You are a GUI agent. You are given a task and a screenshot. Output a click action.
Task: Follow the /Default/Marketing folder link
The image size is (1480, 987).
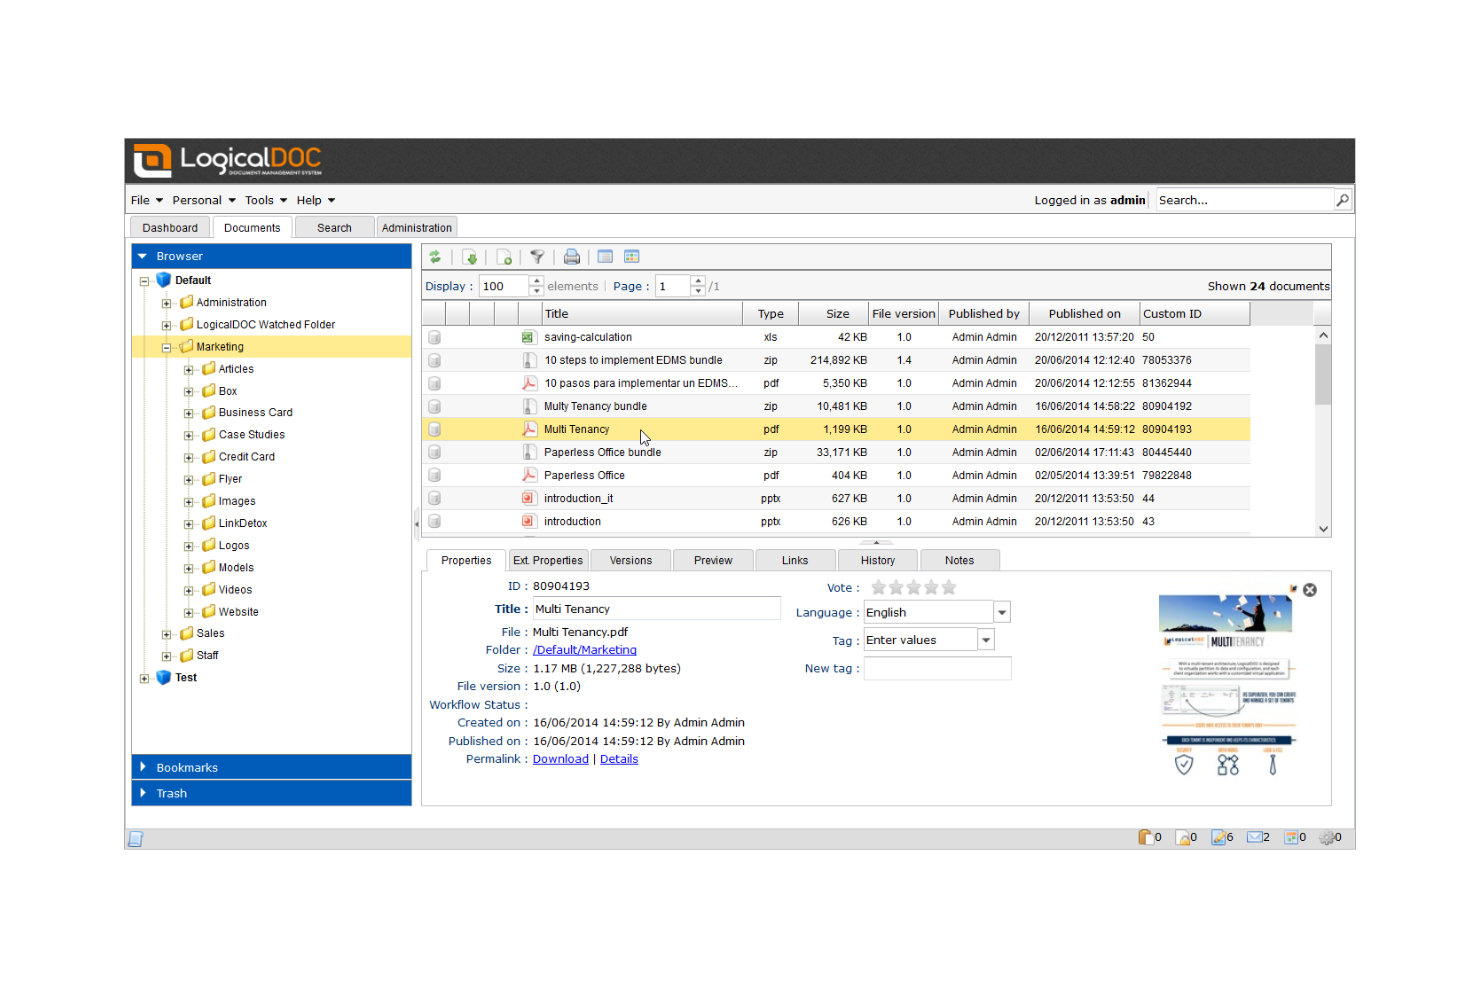click(x=585, y=650)
